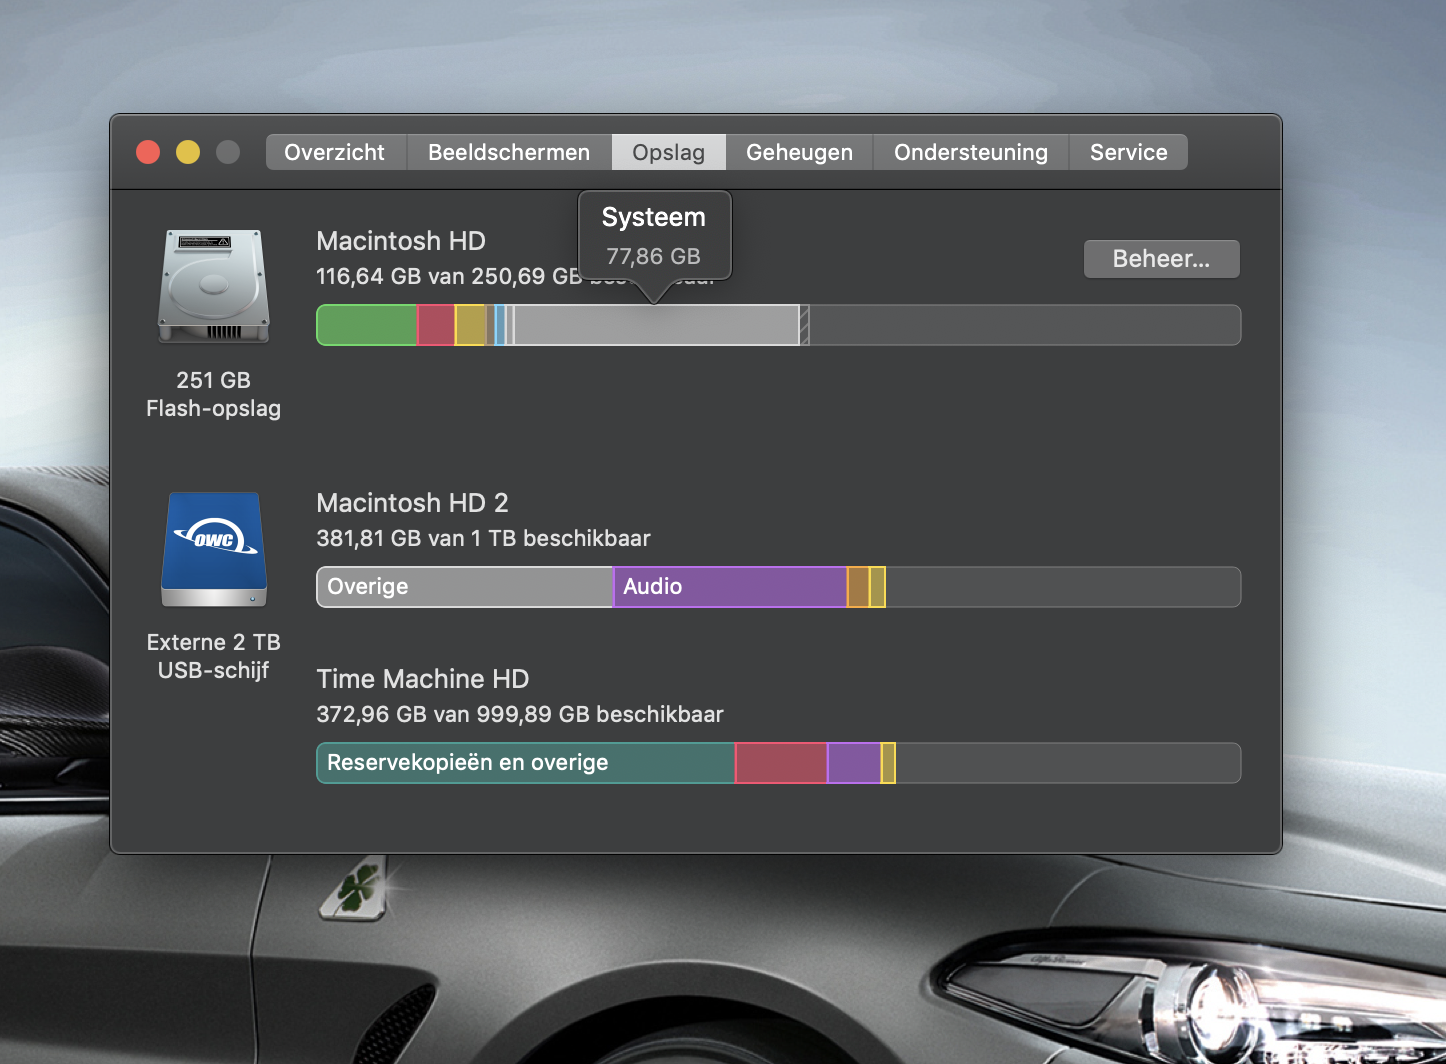Switch to the Overzicht tab
Image resolution: width=1446 pixels, height=1064 pixels.
click(x=334, y=152)
